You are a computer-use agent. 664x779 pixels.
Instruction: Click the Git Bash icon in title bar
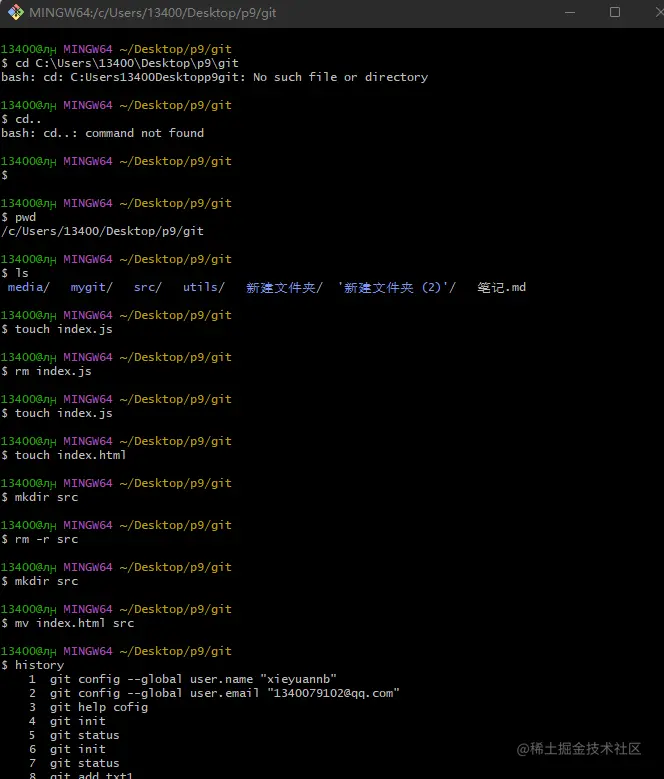(15, 12)
